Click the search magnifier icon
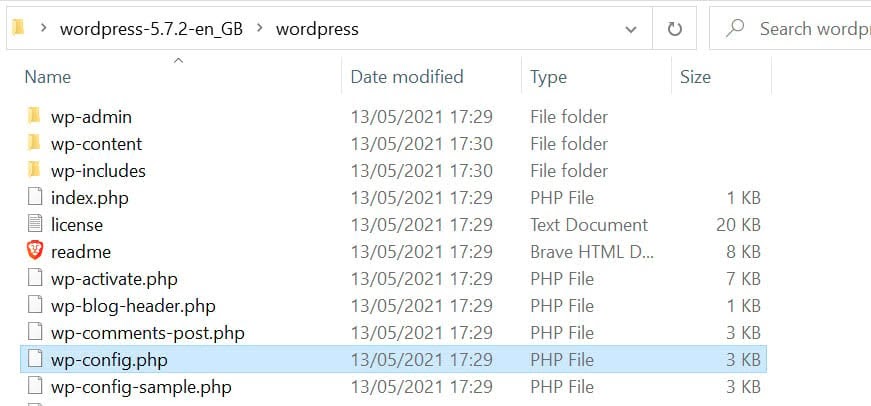 [x=735, y=29]
